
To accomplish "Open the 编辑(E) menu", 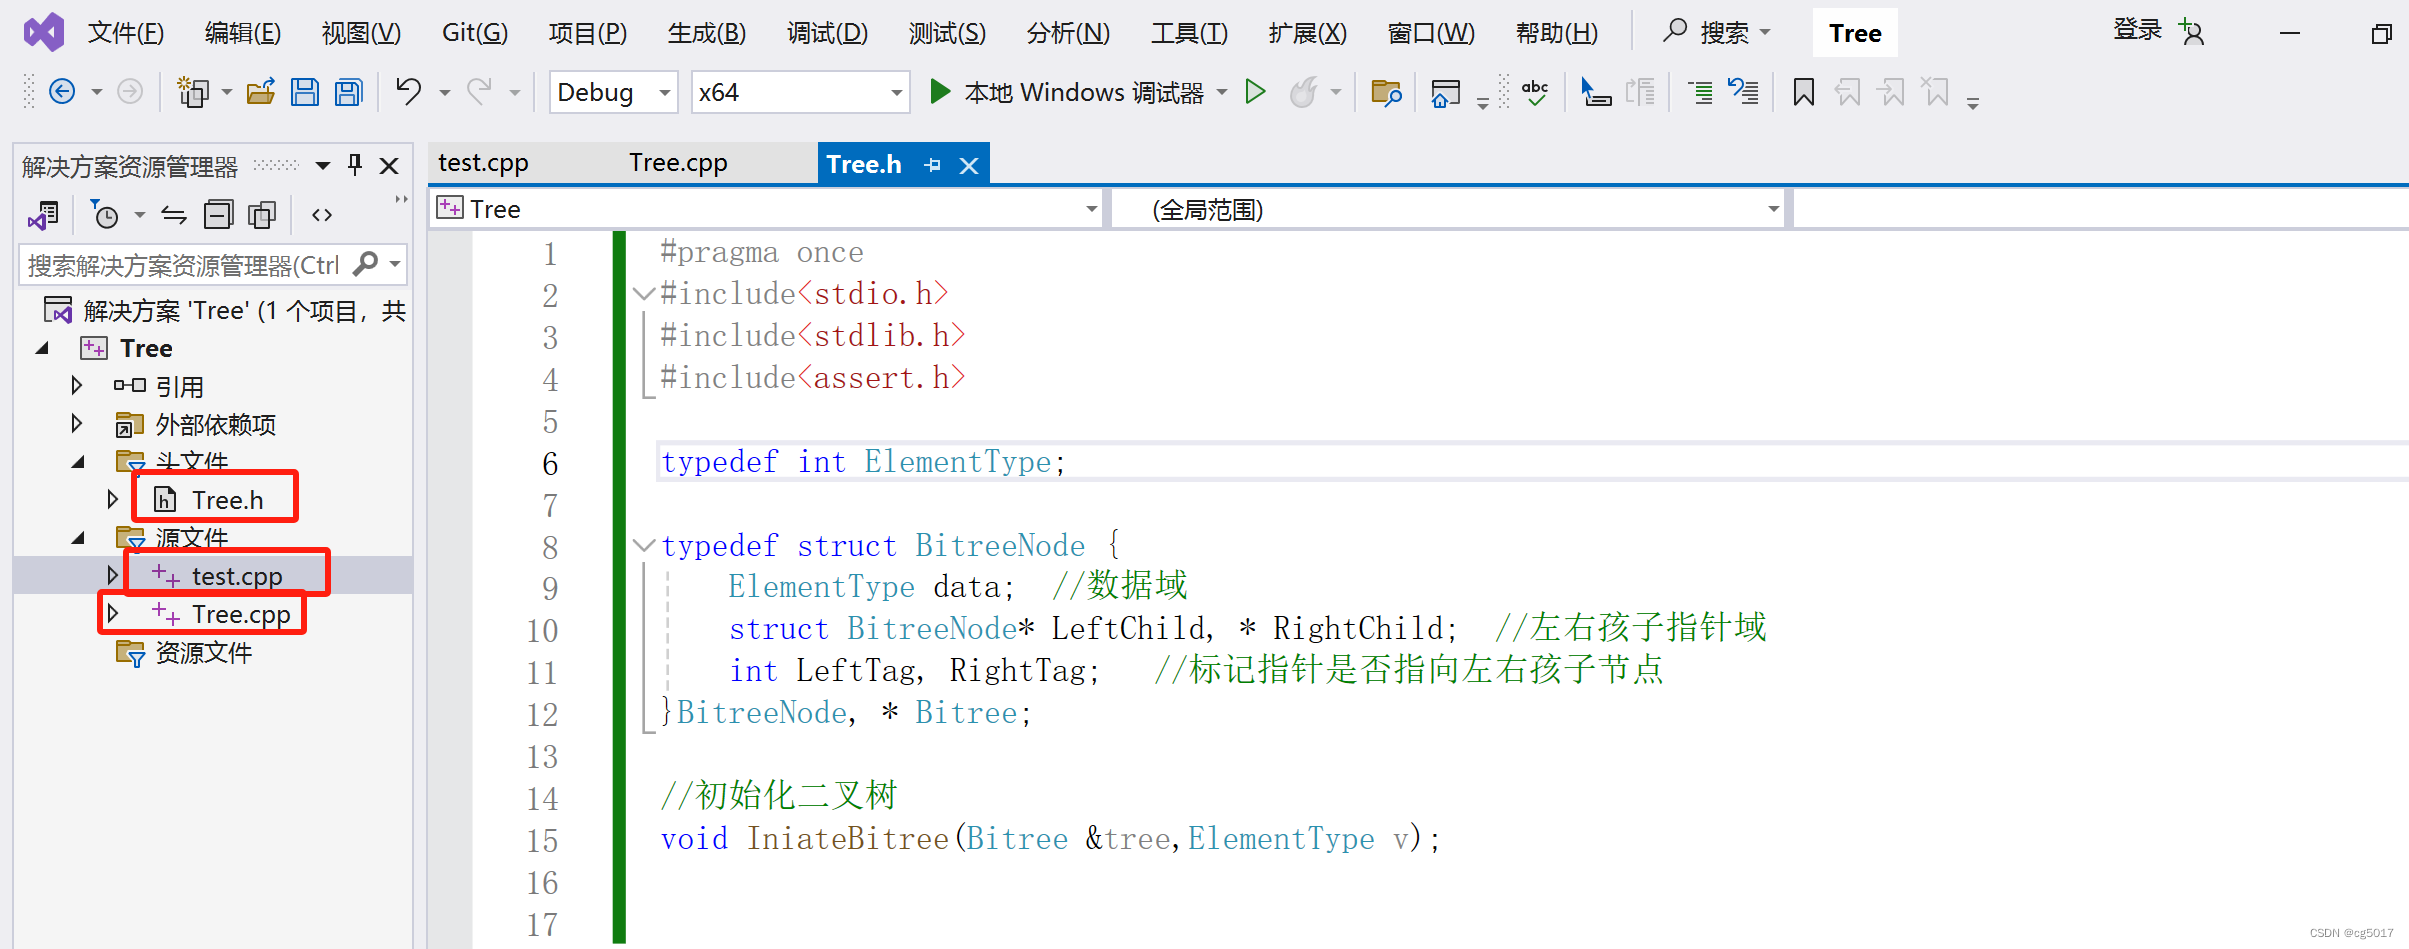I will tap(243, 33).
